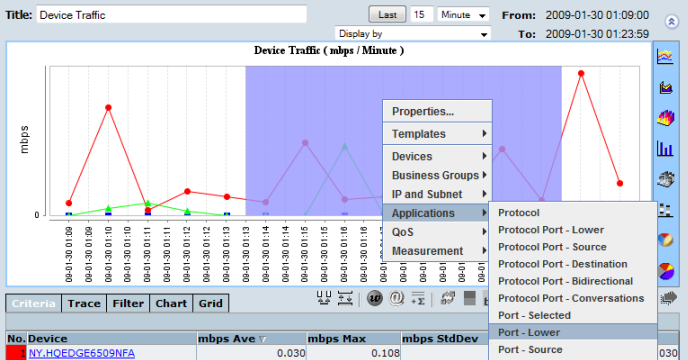
Task: Click the 0.030 mbps Ave cell
Action: point(251,353)
